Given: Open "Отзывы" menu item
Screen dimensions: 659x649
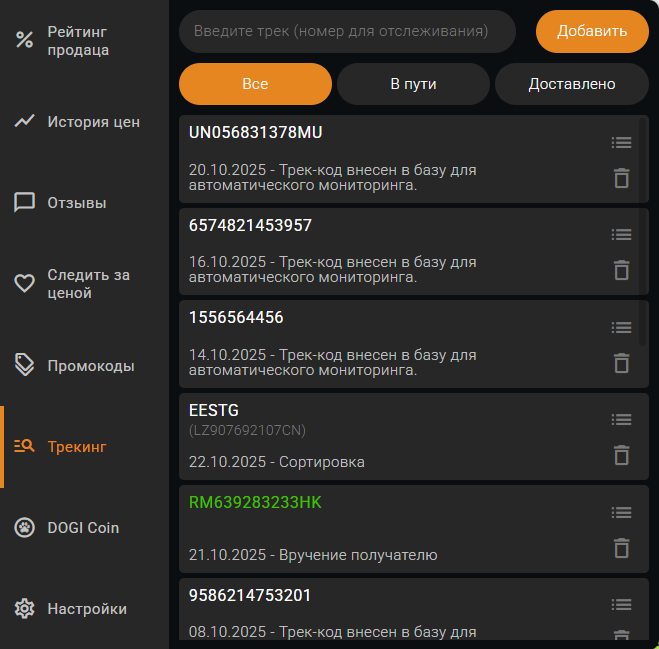Looking at the screenshot, I should (84, 203).
